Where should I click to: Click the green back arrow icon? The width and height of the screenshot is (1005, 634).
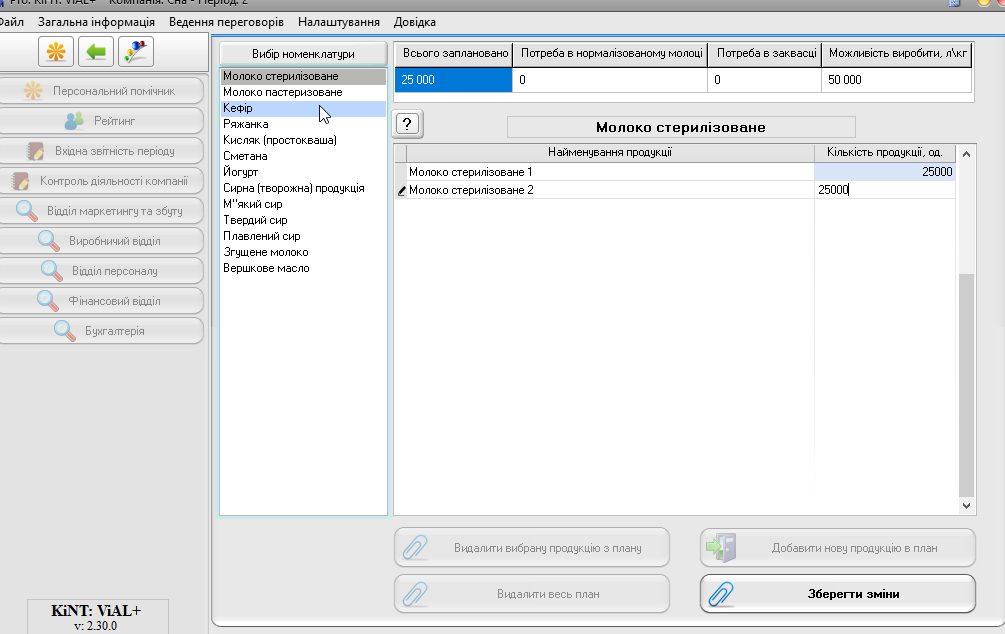[x=96, y=52]
